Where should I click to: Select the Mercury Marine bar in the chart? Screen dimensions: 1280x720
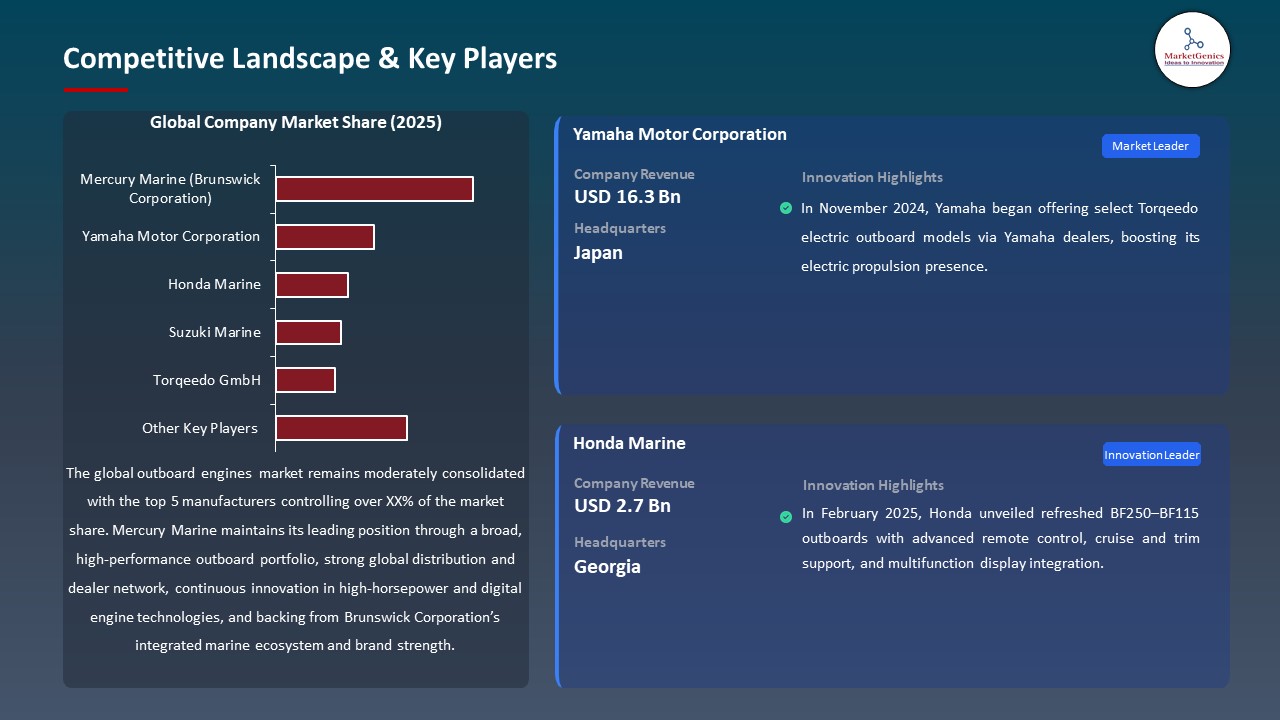(374, 188)
